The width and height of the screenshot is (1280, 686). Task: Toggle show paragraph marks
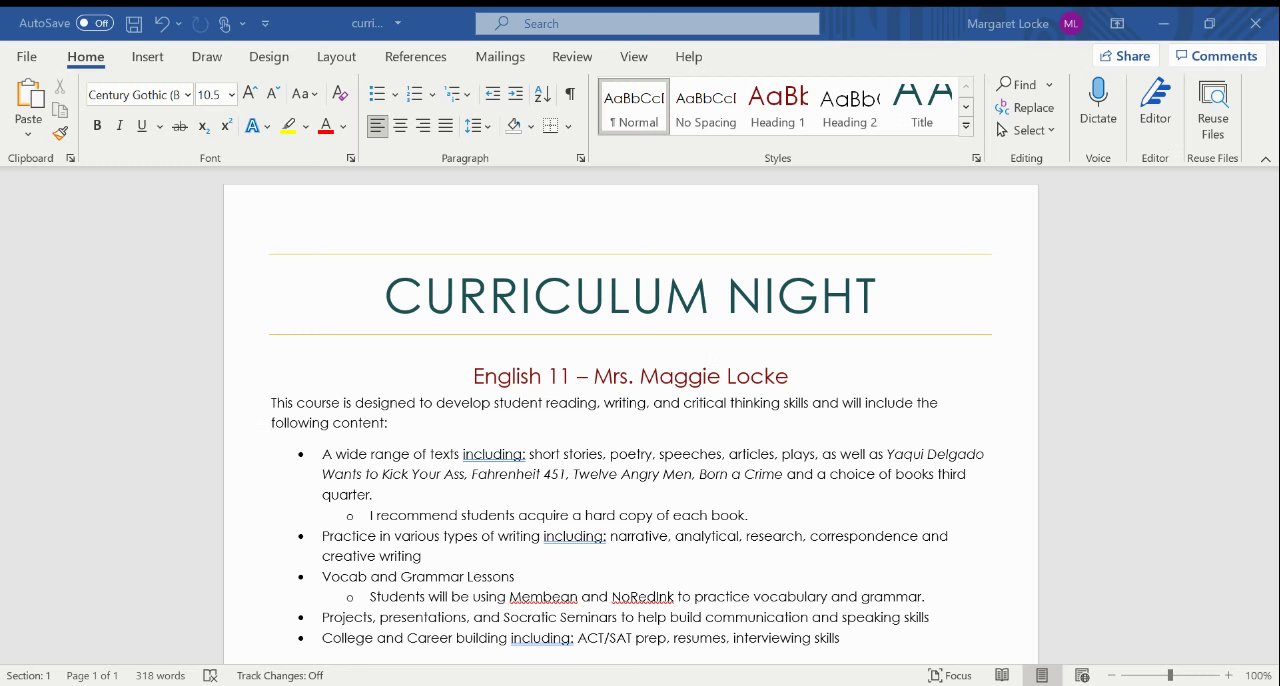570,94
